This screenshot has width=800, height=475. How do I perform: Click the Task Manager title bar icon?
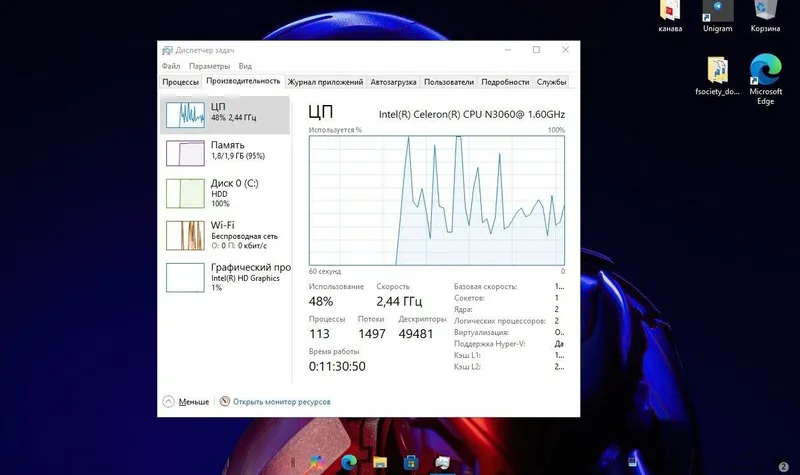(x=167, y=50)
